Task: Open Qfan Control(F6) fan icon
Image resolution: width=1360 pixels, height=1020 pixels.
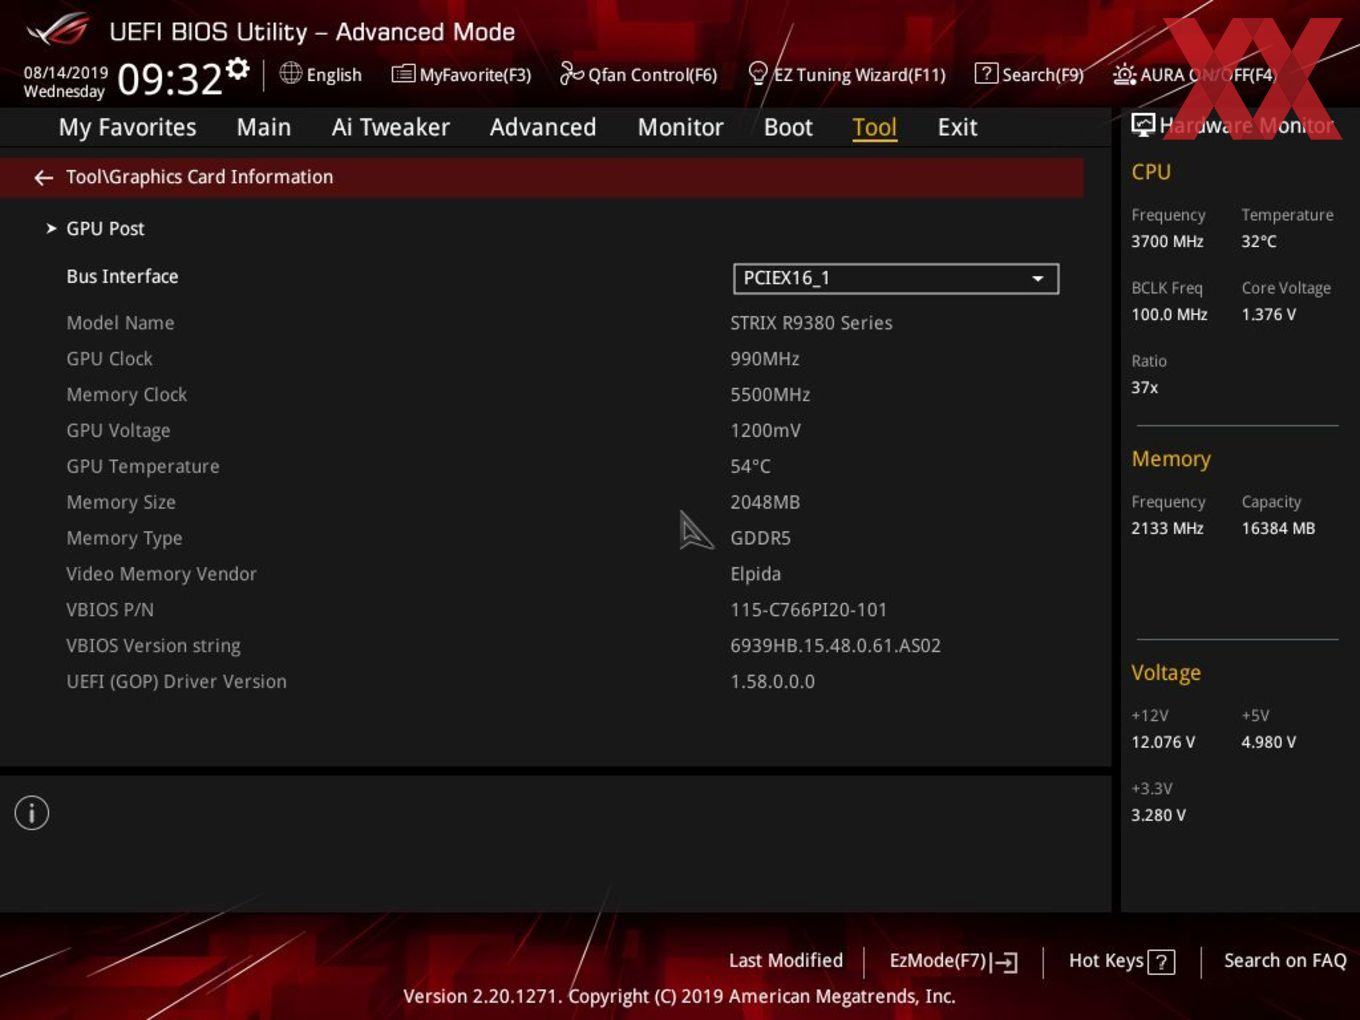Action: pyautogui.click(x=571, y=73)
